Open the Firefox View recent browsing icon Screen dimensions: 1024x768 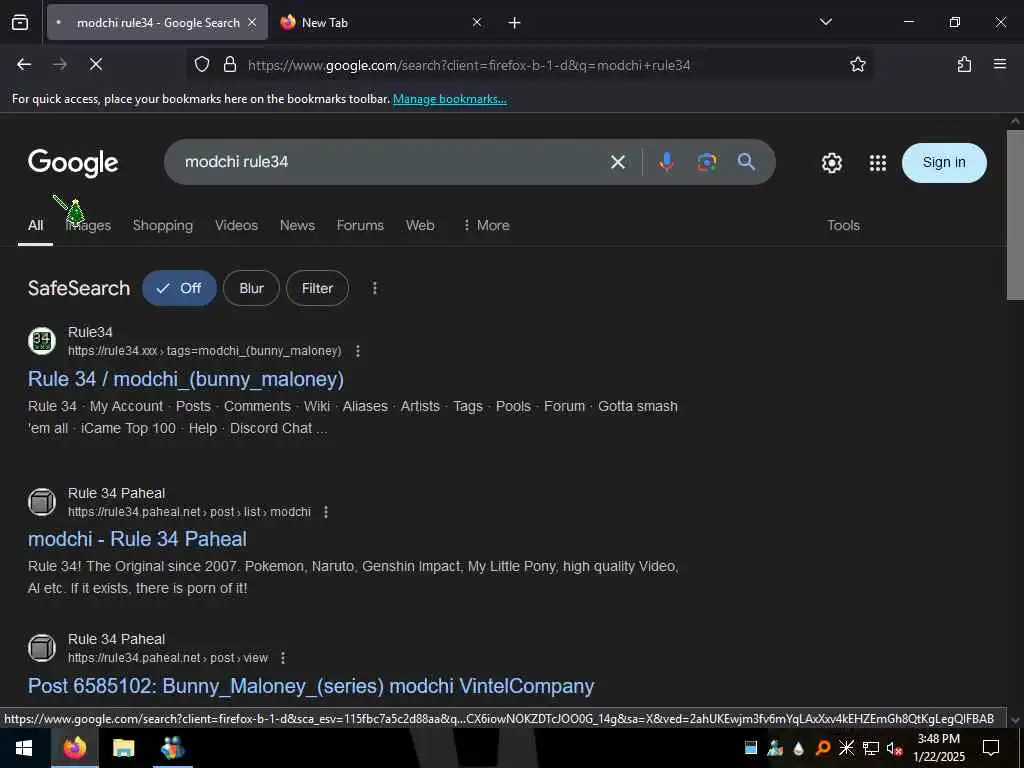[x=20, y=22]
